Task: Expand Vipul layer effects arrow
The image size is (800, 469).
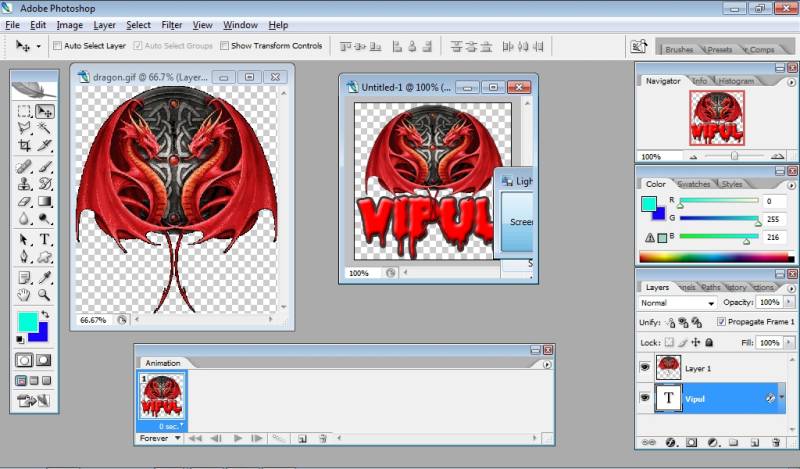Action: click(781, 398)
